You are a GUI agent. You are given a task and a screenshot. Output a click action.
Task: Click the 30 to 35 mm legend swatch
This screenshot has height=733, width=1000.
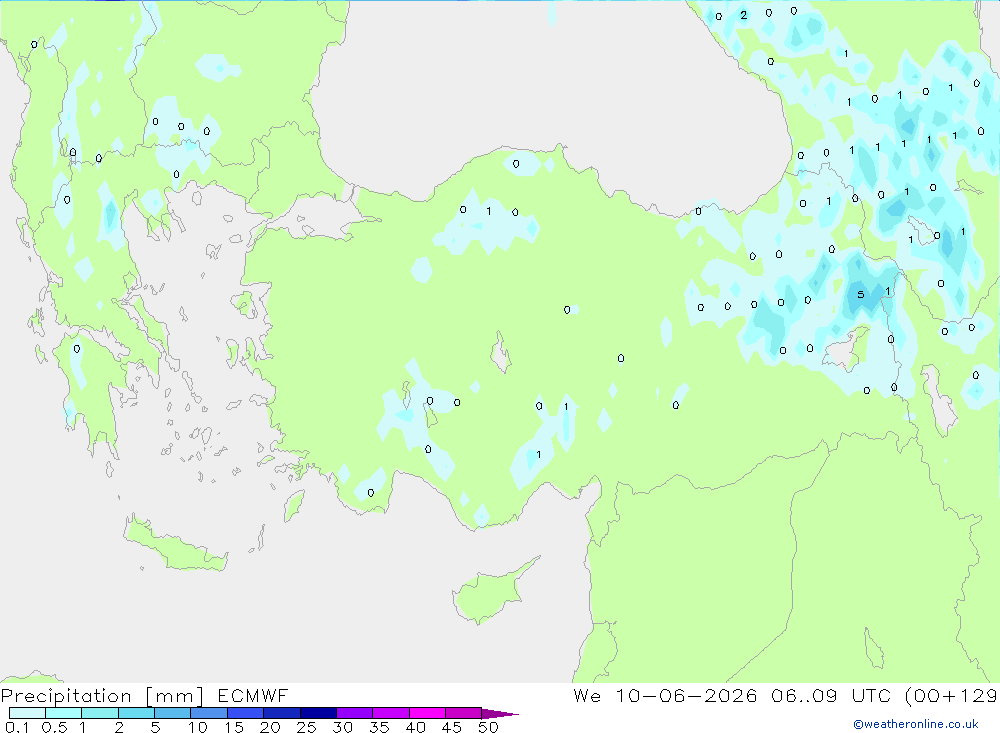[355, 713]
